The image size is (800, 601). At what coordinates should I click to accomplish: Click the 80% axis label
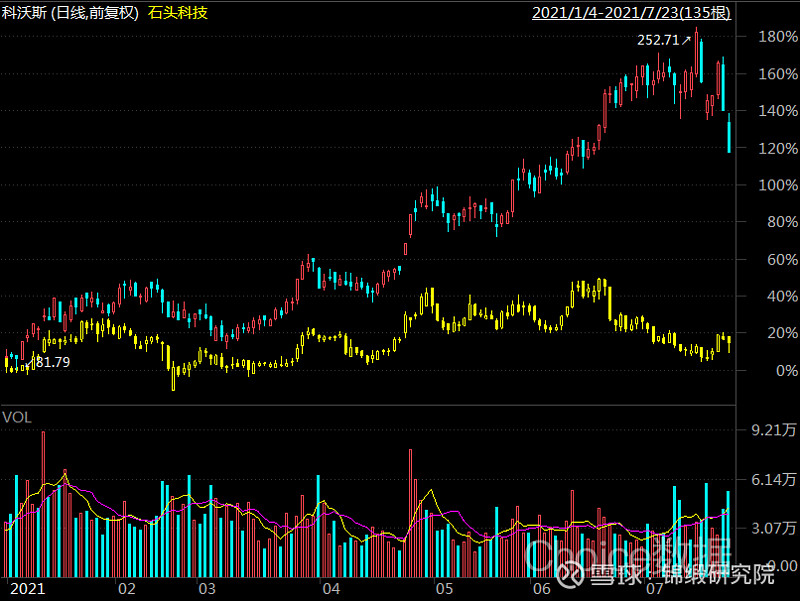[782, 222]
